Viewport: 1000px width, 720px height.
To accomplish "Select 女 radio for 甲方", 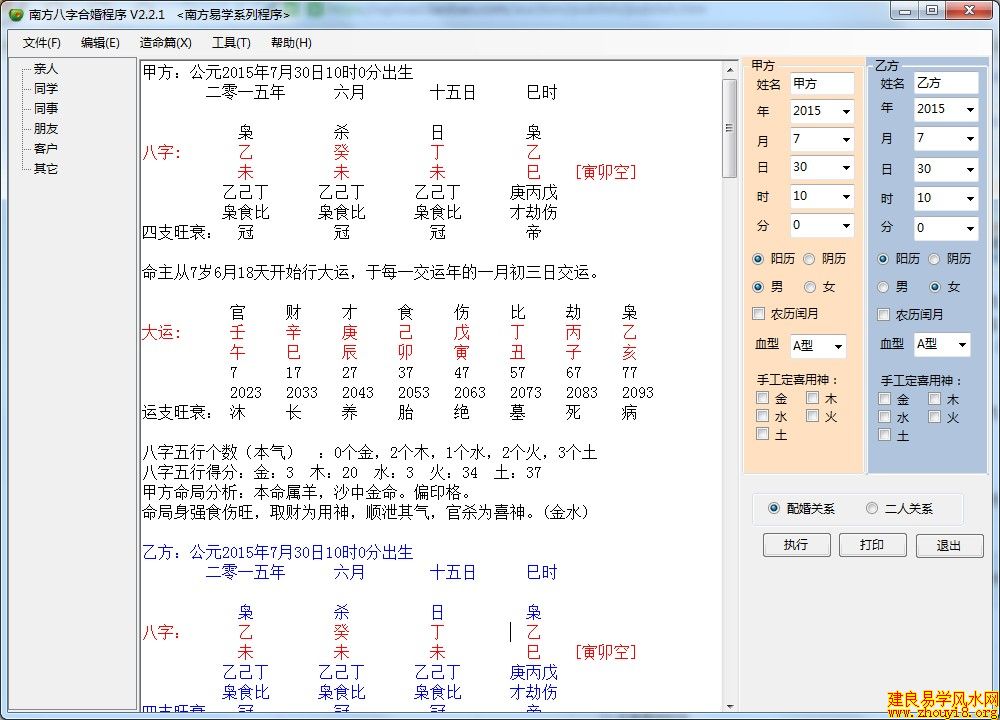I will pos(810,287).
